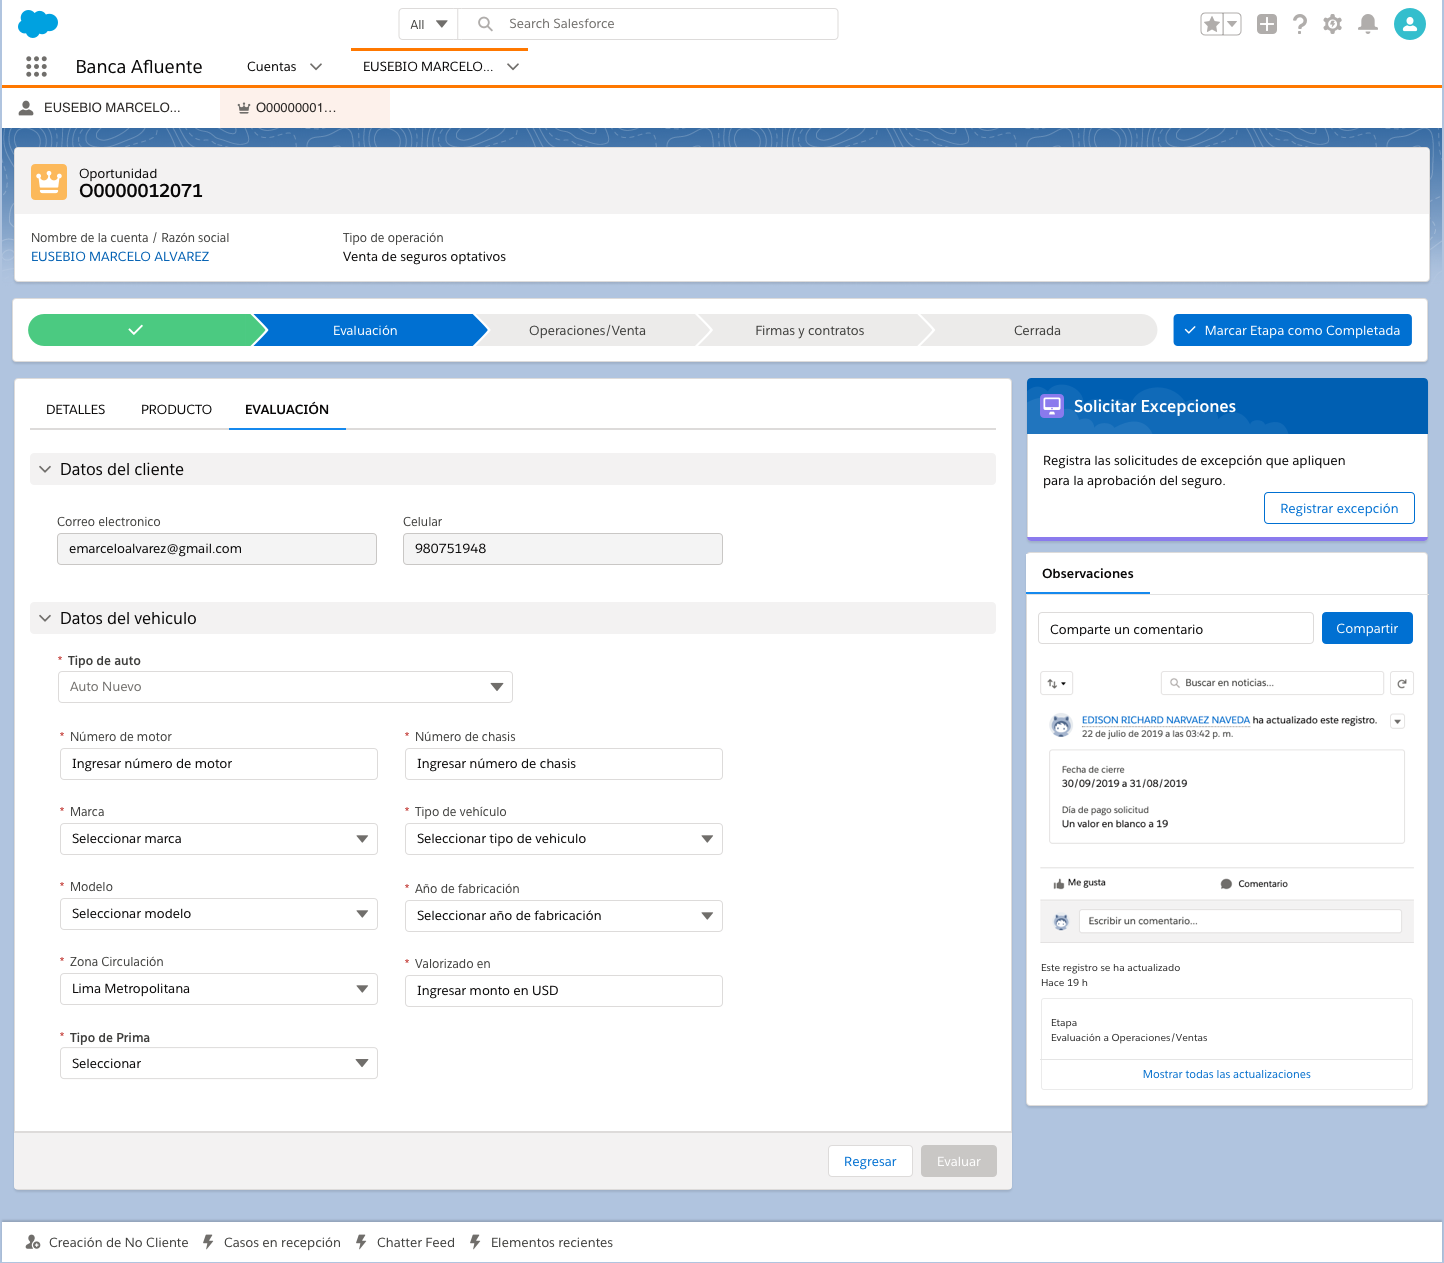Open the Tipo de auto dropdown
This screenshot has height=1263, width=1444.
coord(285,687)
